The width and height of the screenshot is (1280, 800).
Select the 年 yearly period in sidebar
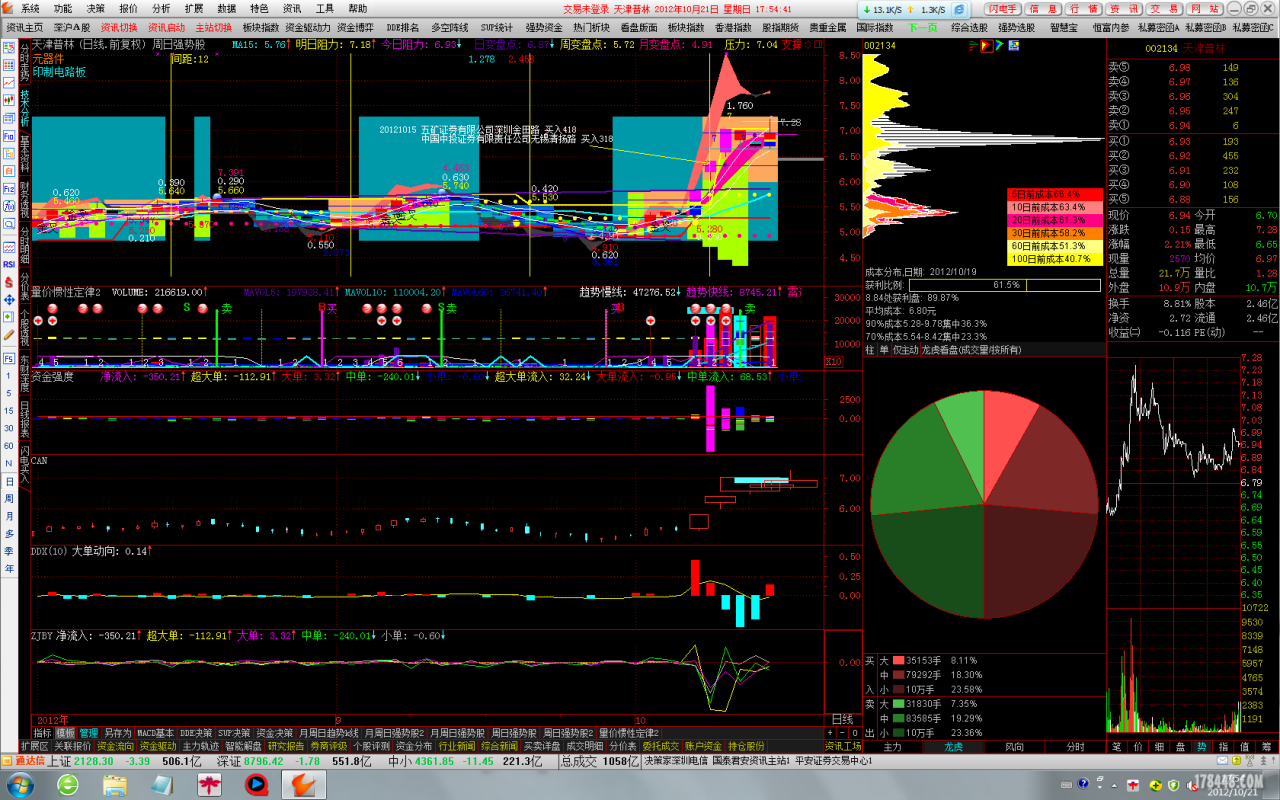tap(9, 568)
